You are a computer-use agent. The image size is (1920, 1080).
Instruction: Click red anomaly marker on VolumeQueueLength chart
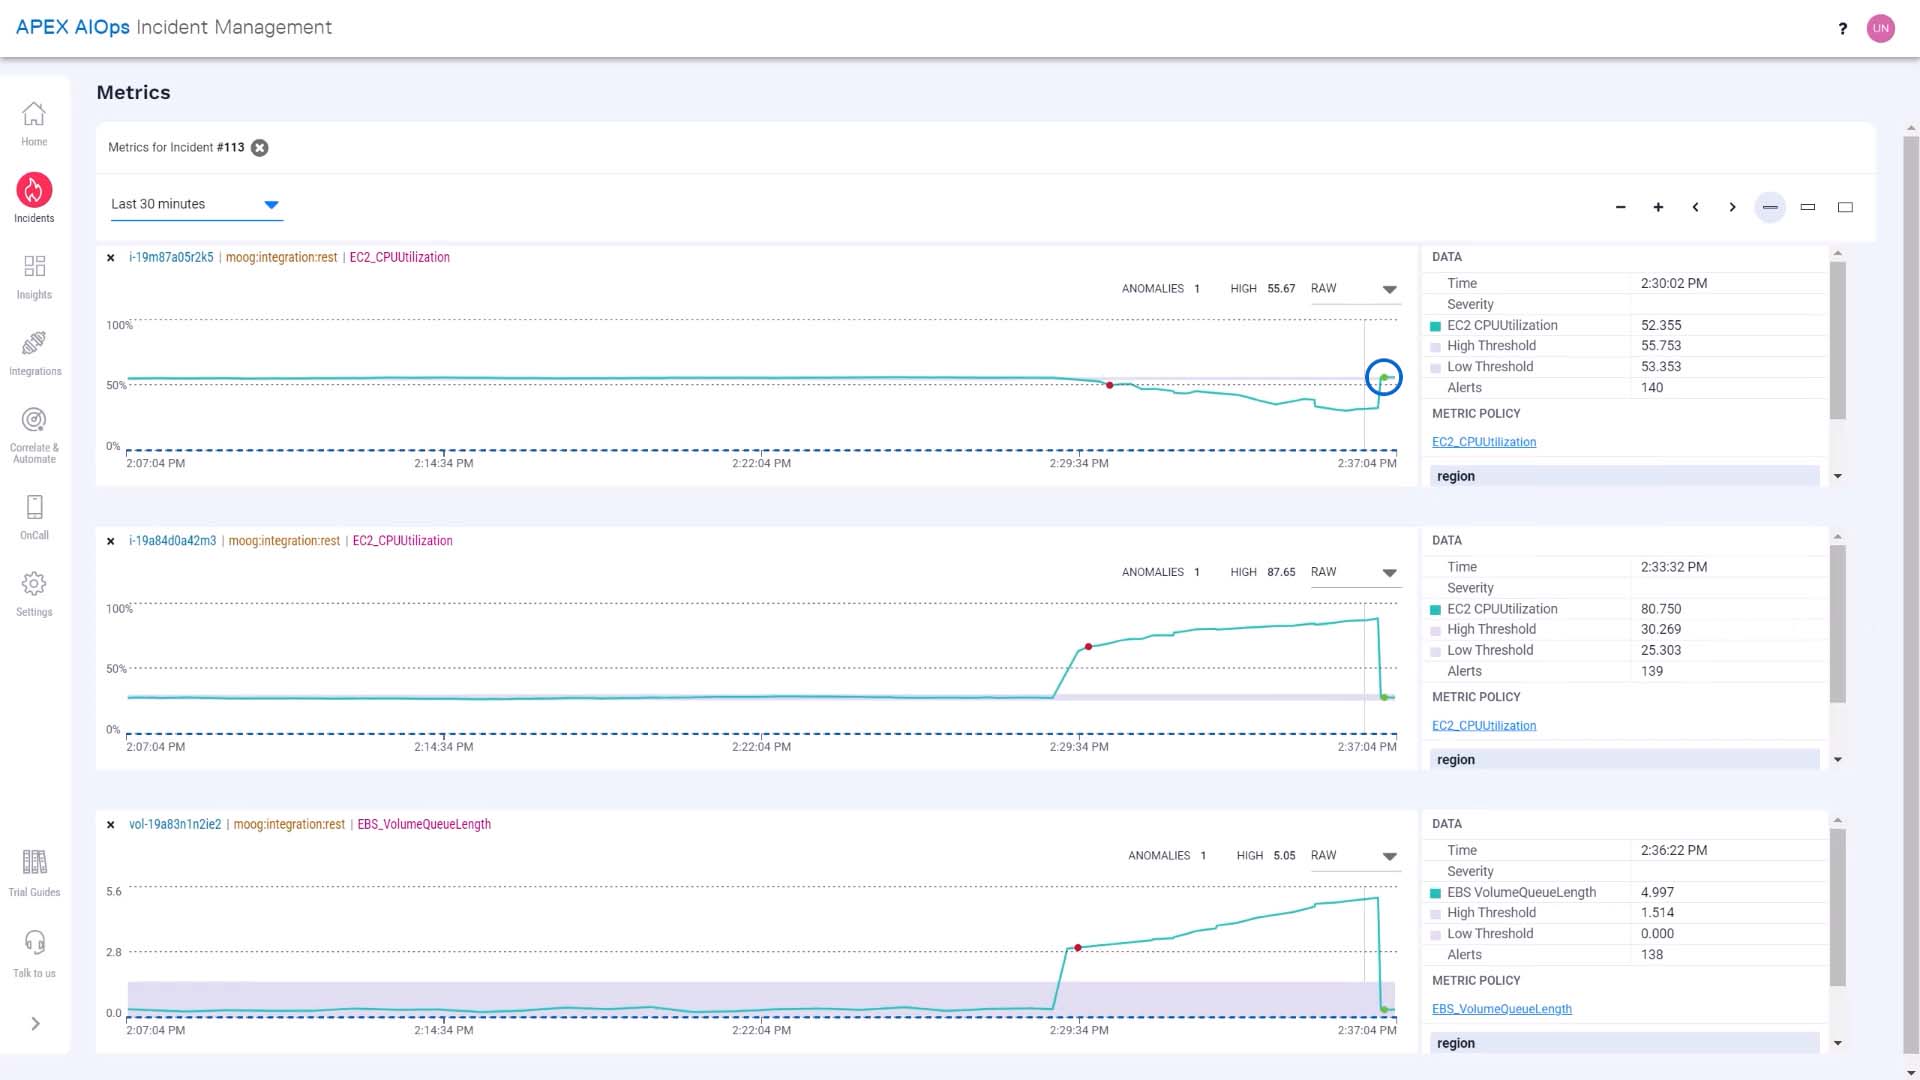click(1078, 947)
